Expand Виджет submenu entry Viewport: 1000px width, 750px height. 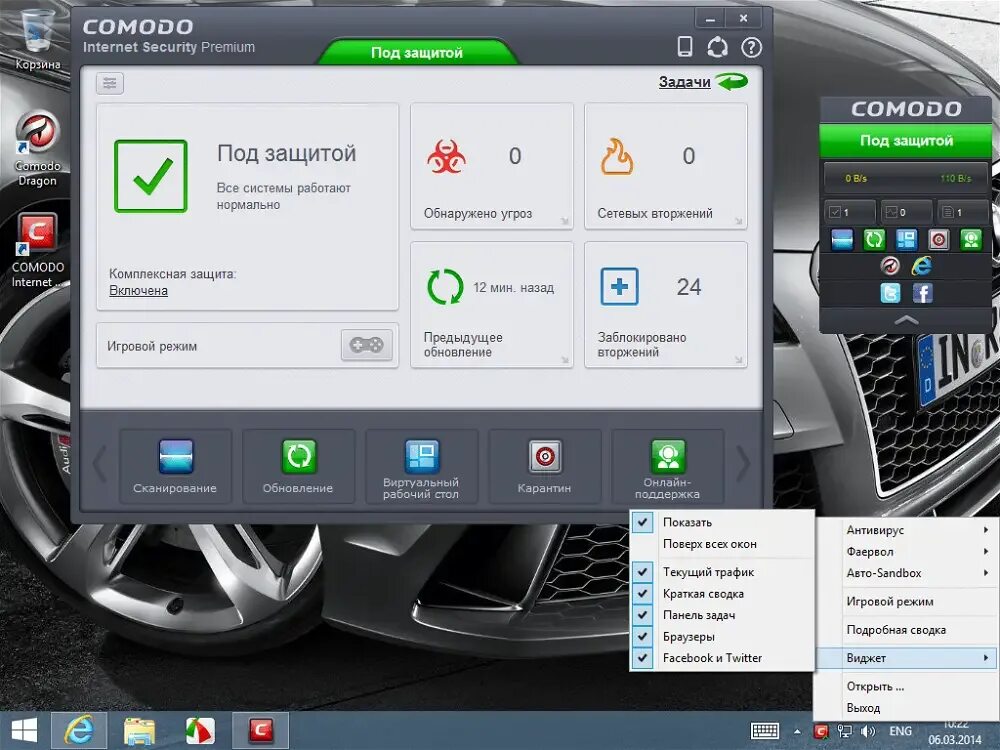(x=908, y=658)
